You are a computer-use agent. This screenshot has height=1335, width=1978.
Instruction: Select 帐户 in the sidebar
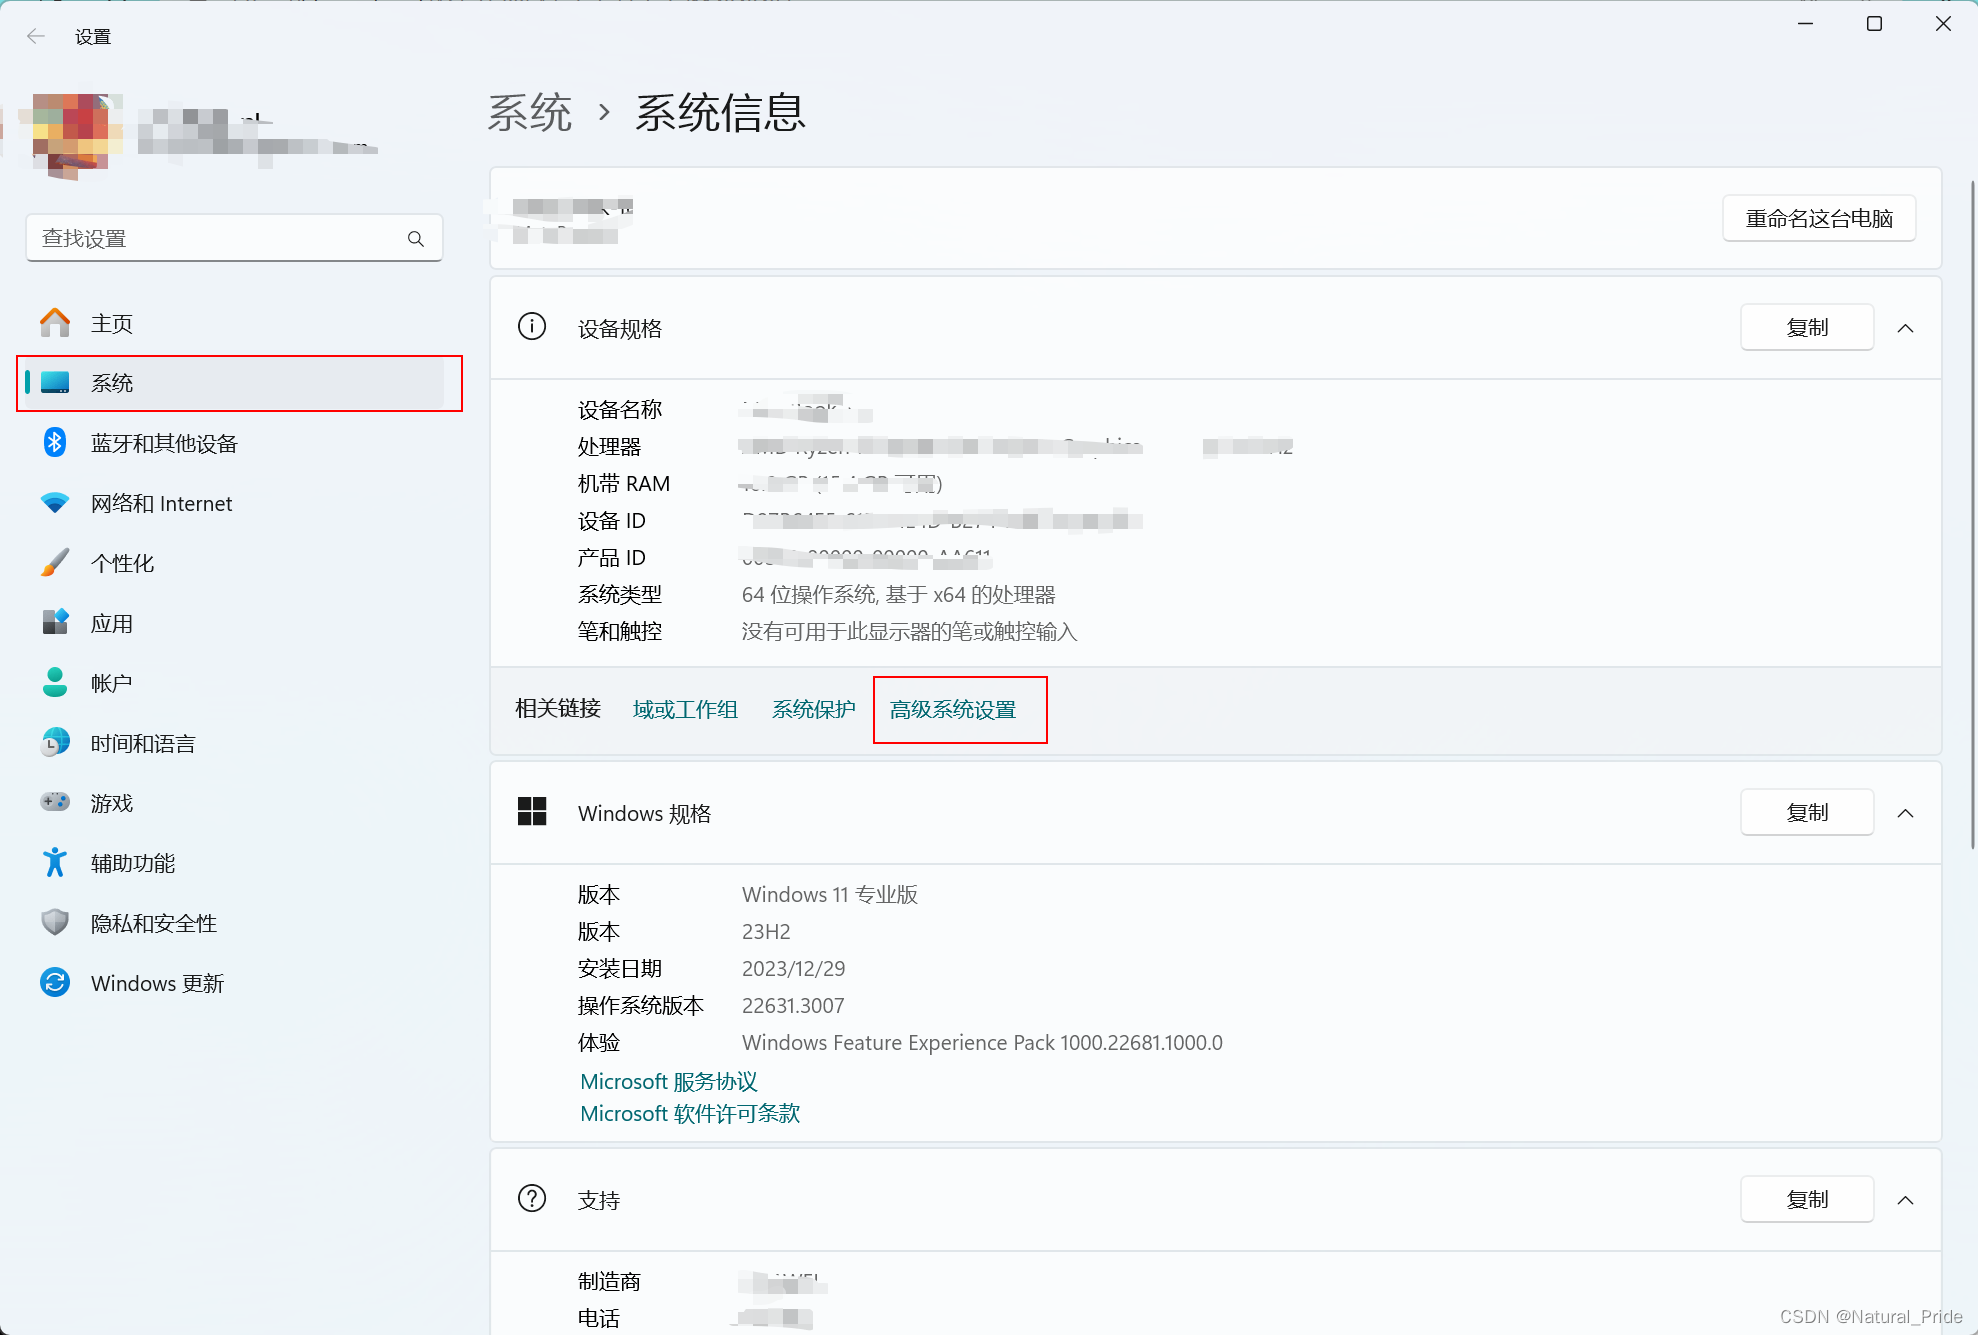coord(111,684)
